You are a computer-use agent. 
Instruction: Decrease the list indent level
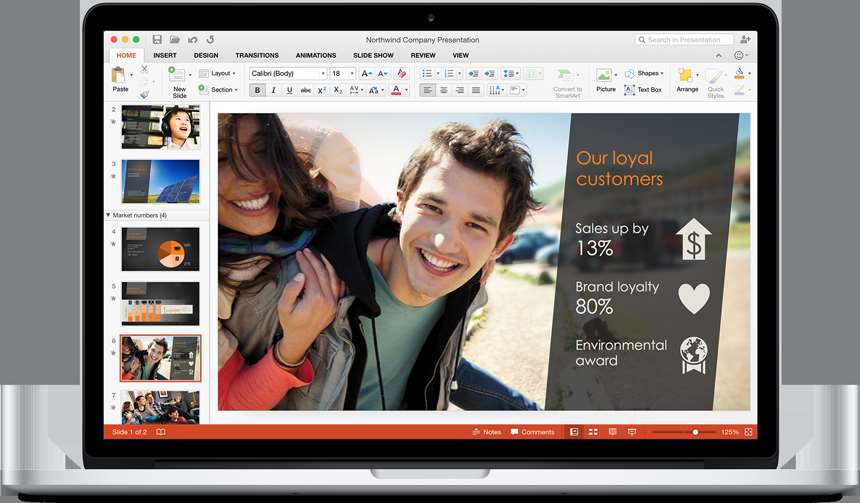(x=473, y=74)
